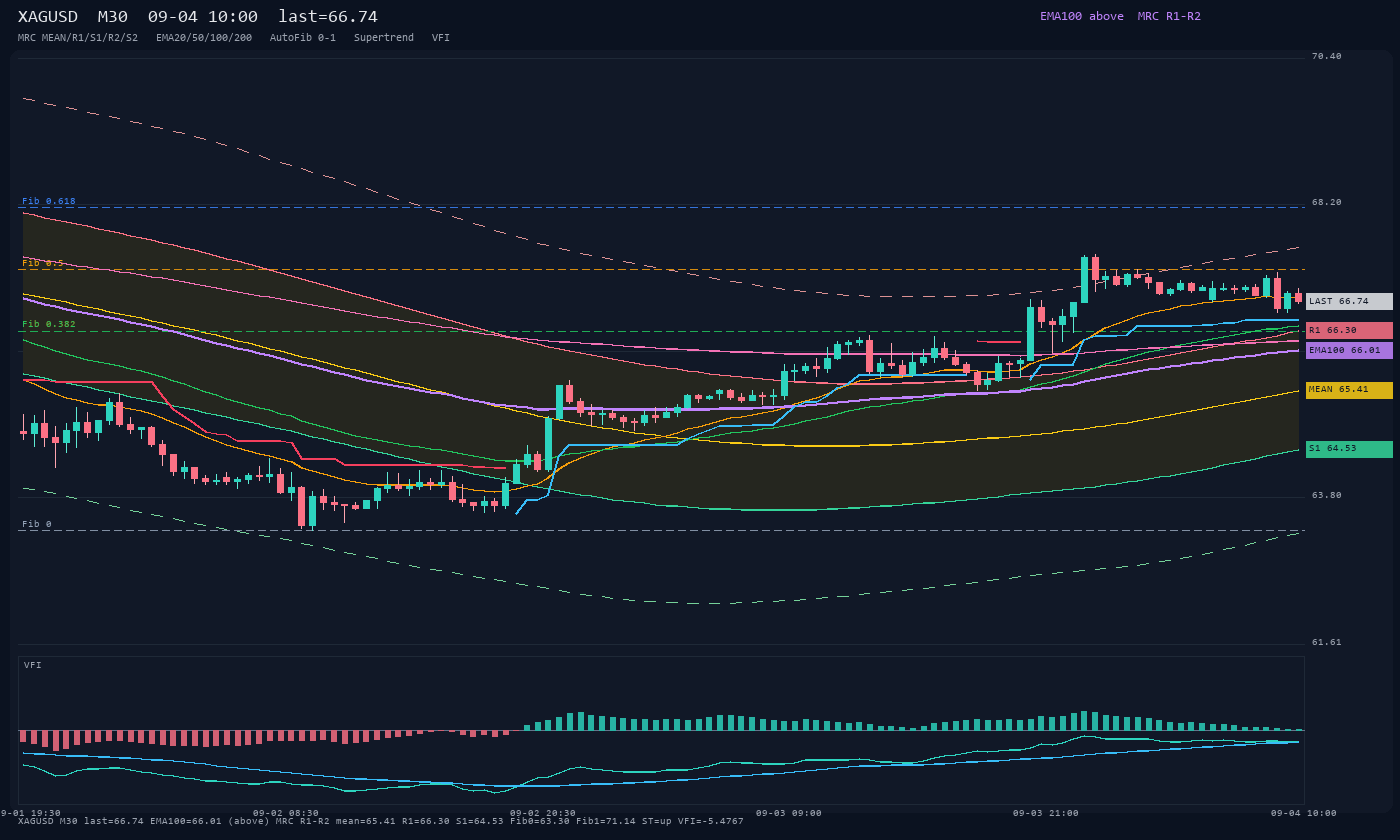This screenshot has width=1400, height=840.
Task: Click the 70.40 price axis label
Action: coord(1327,56)
